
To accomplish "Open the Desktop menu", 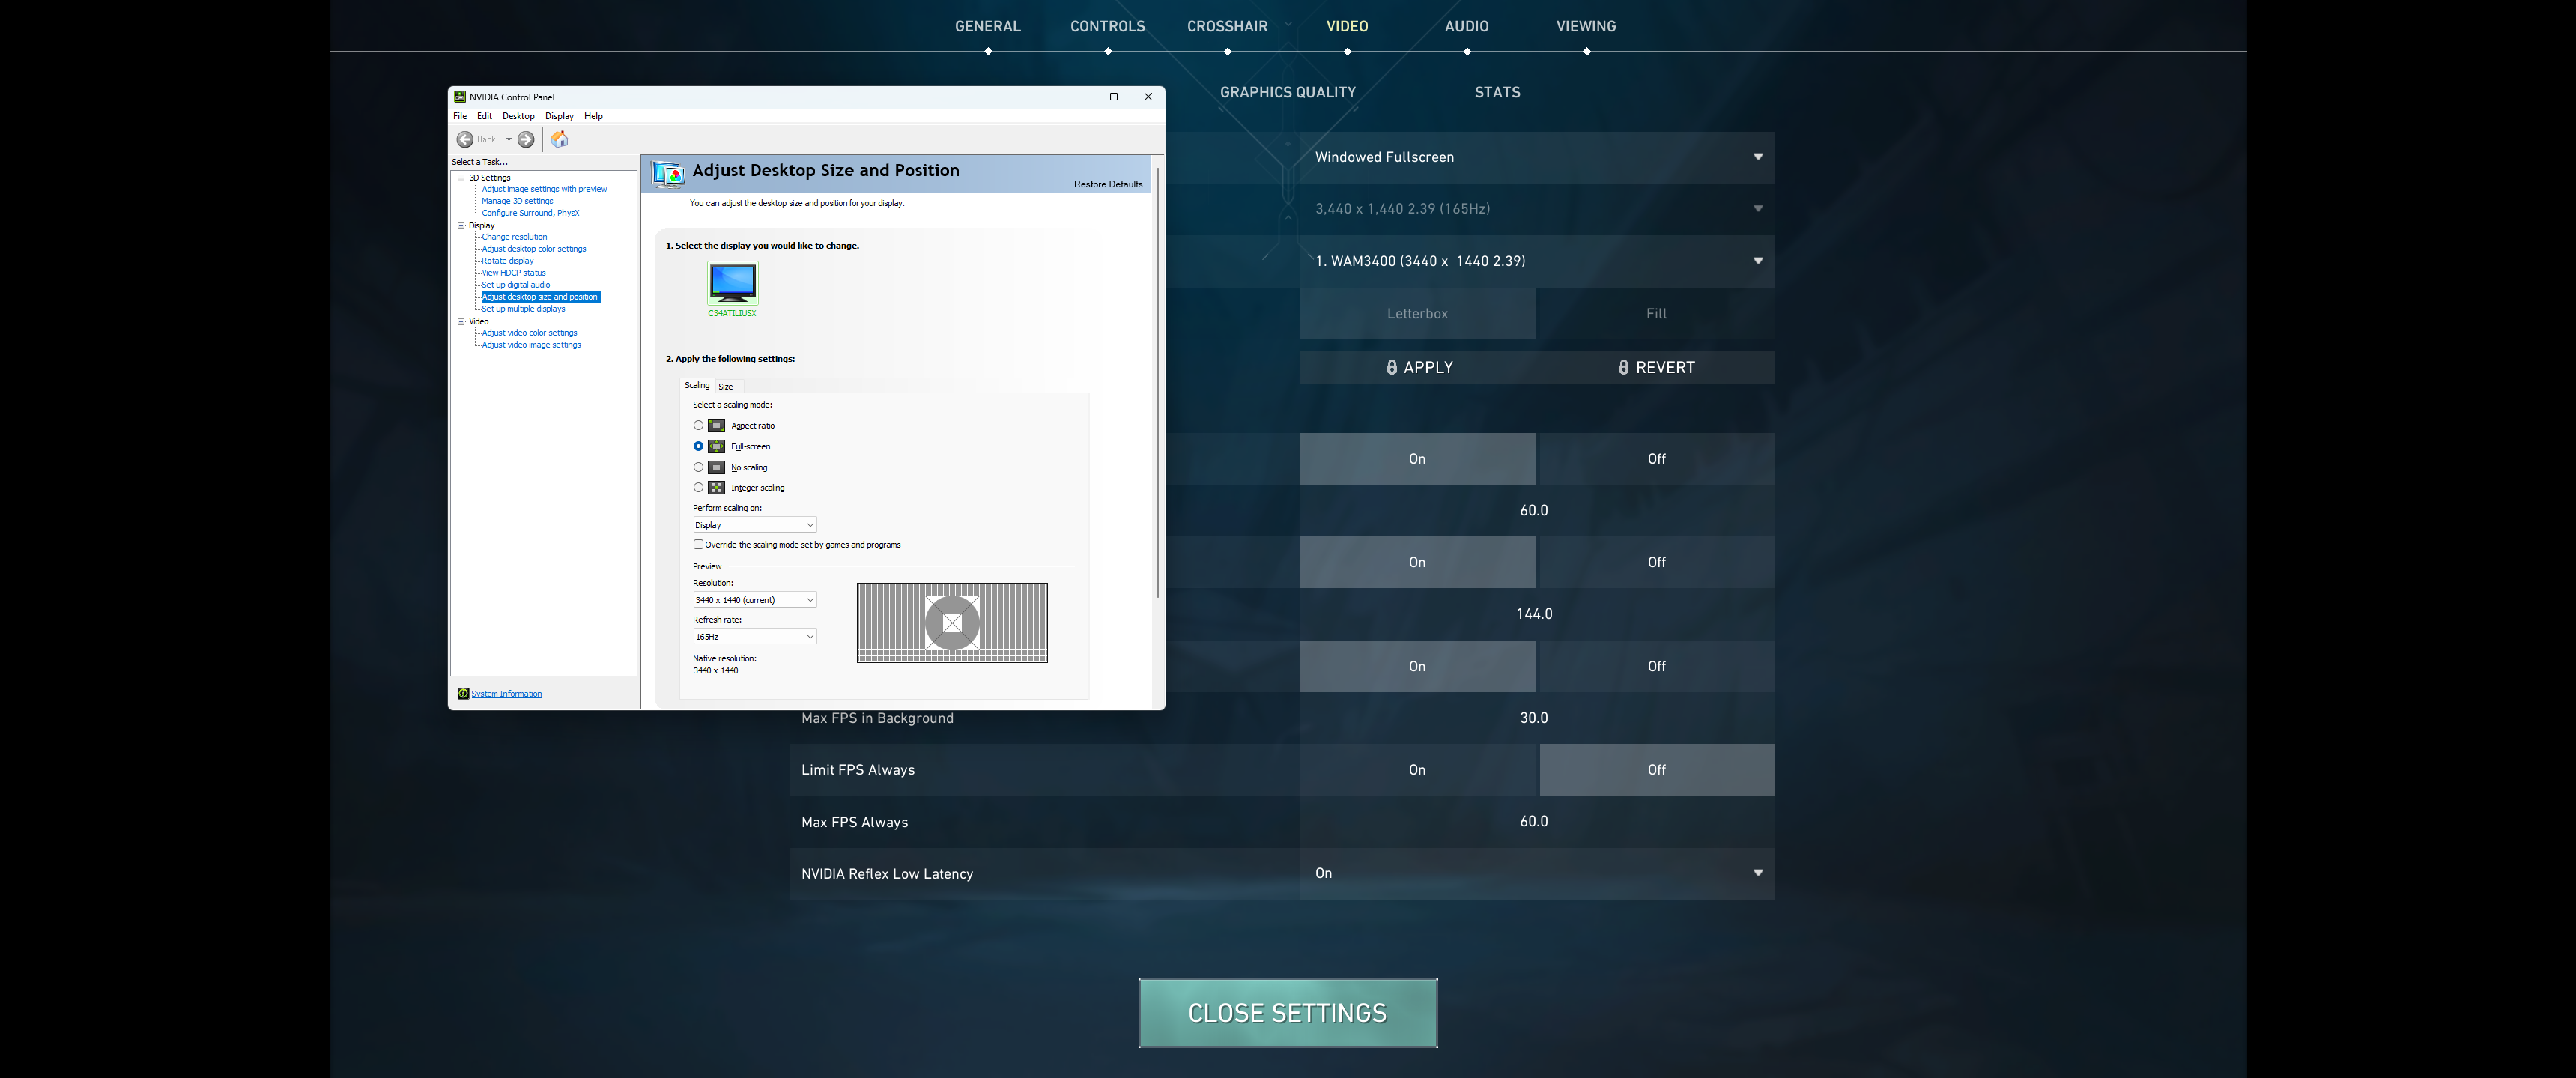I will tap(518, 116).
